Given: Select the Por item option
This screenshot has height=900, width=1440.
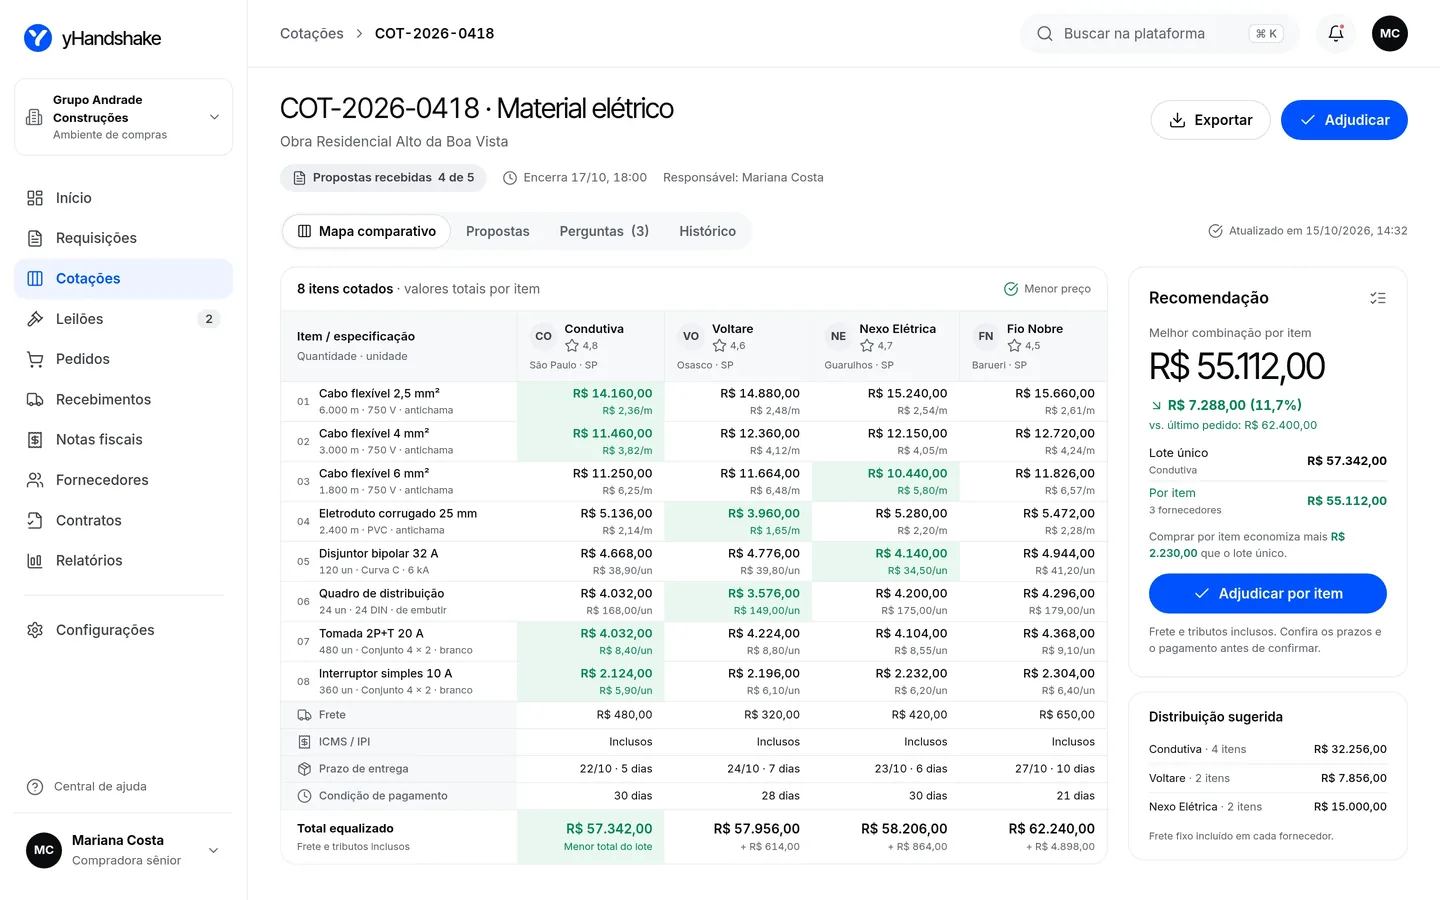Looking at the screenshot, I should tap(1267, 501).
